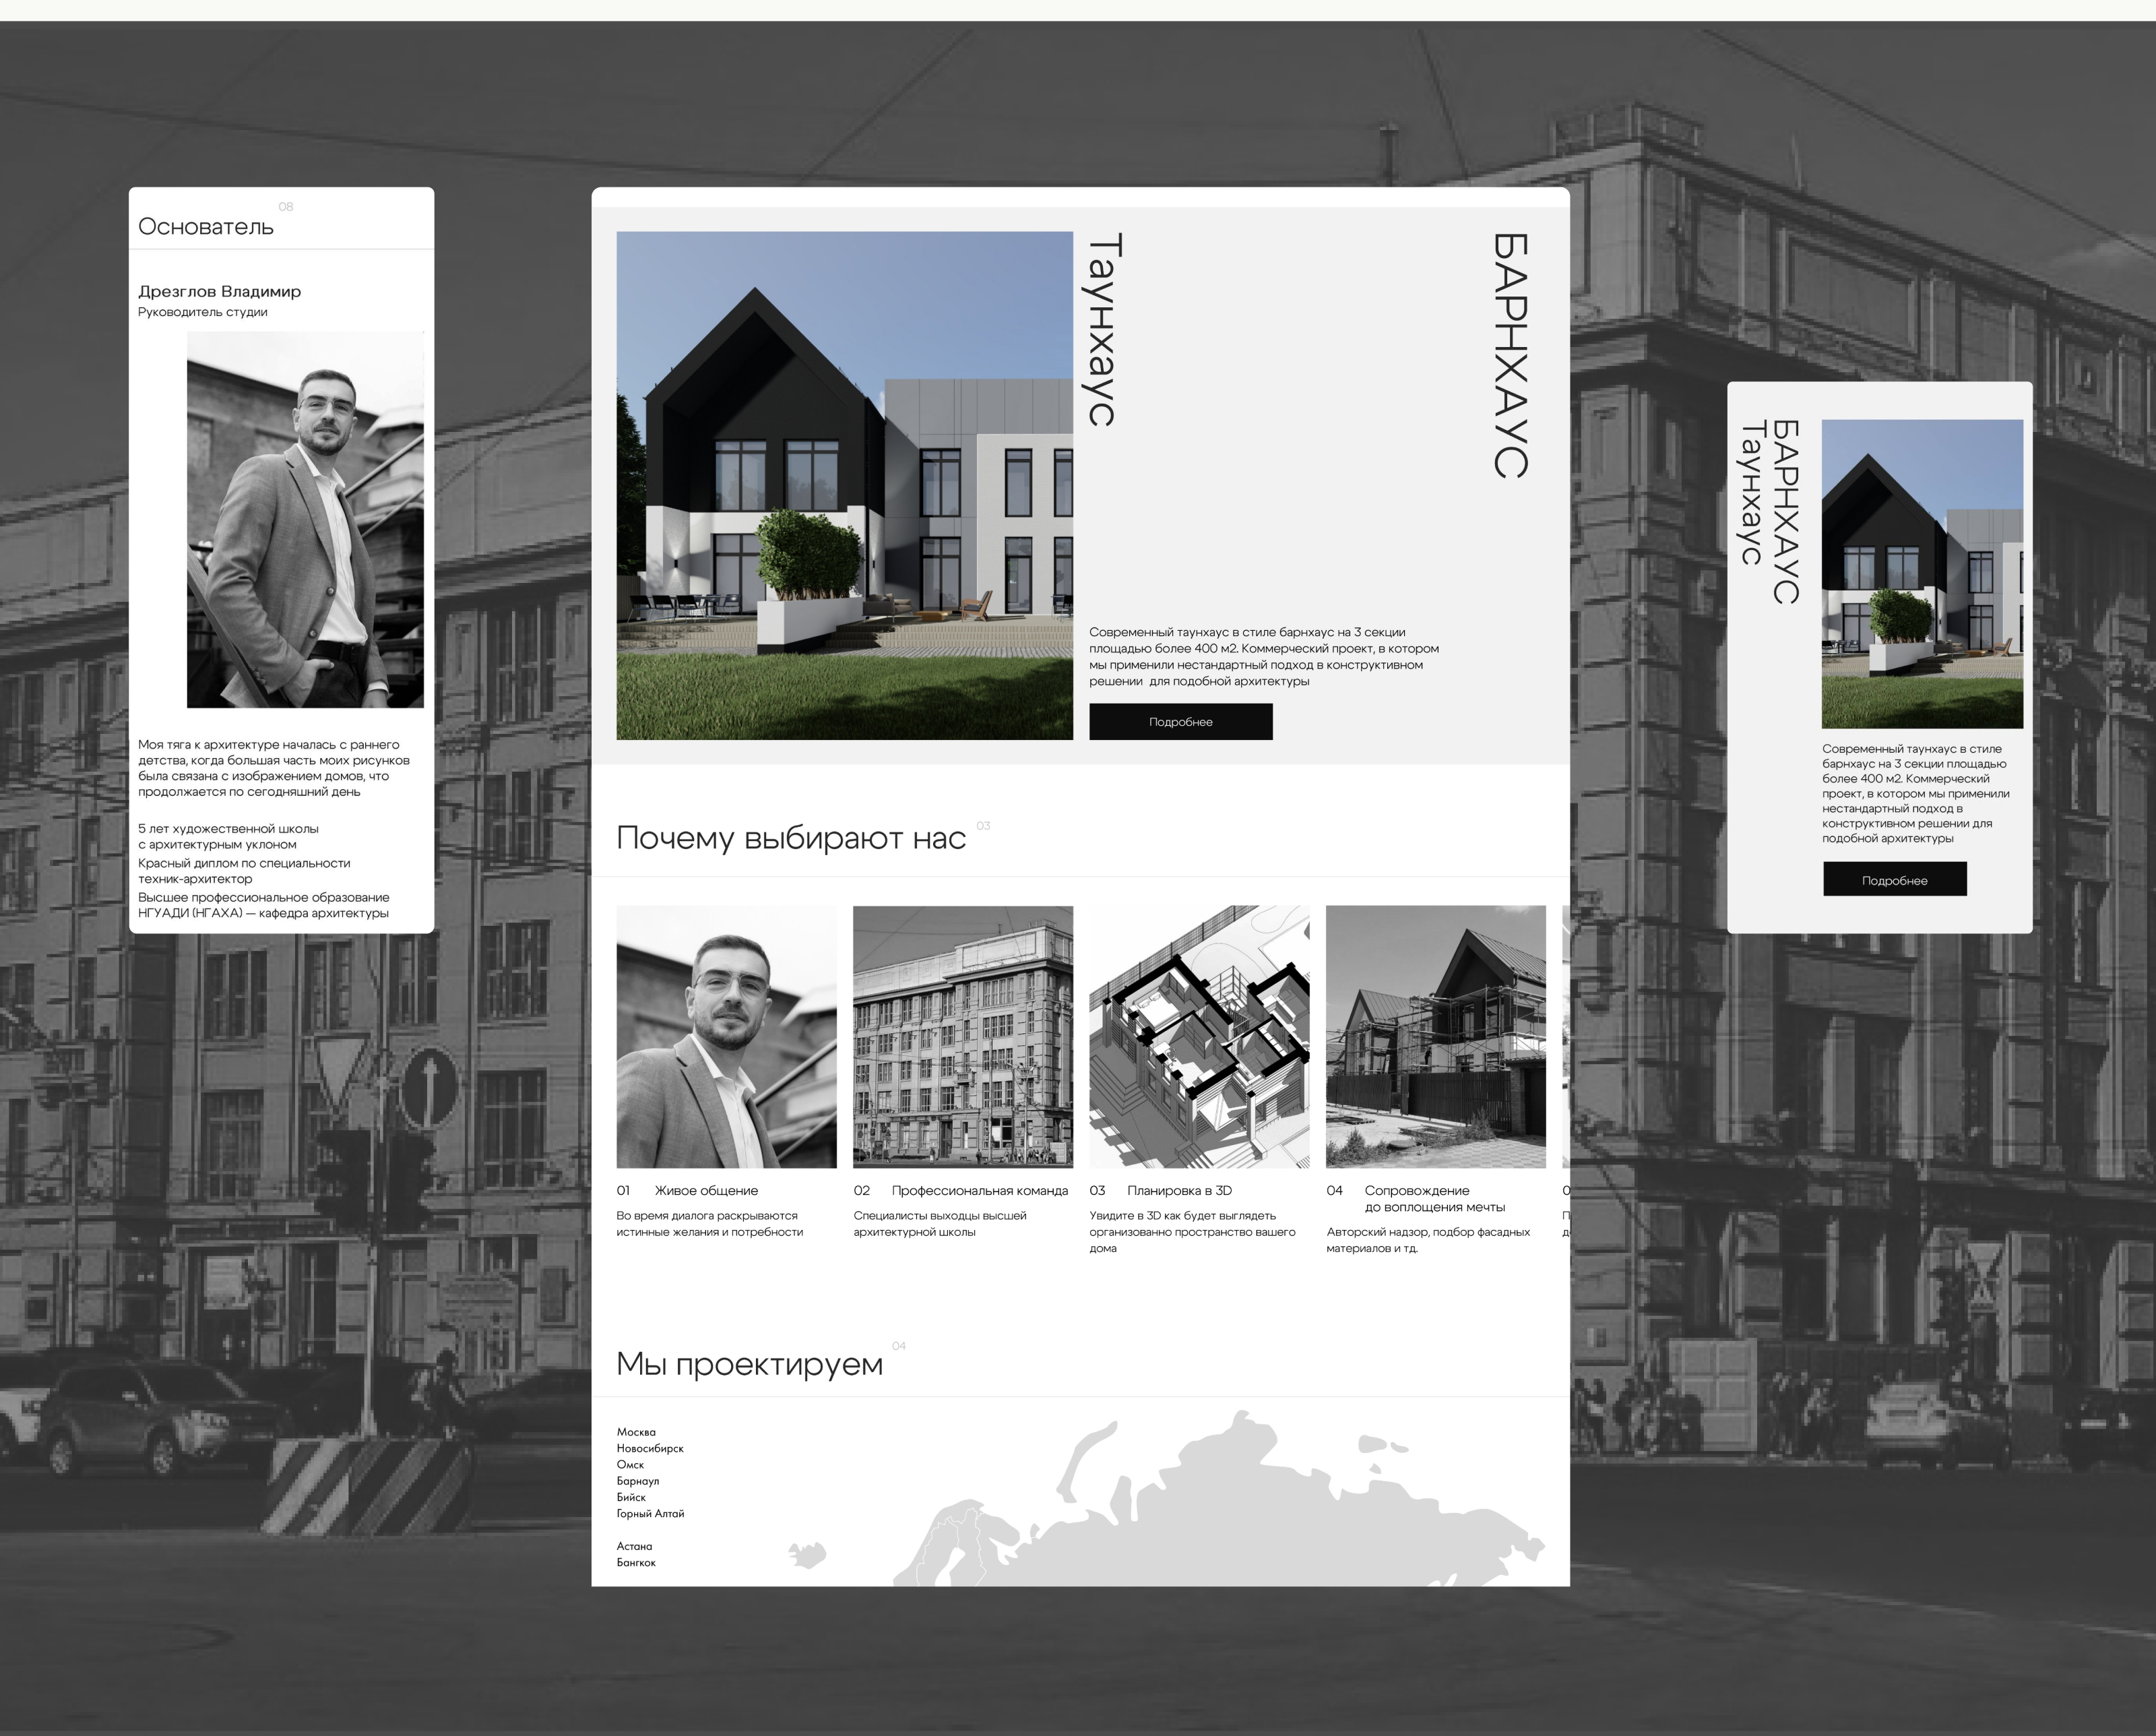Open the townhouse render in the narrow right card
The image size is (2156, 1736).
(1921, 573)
